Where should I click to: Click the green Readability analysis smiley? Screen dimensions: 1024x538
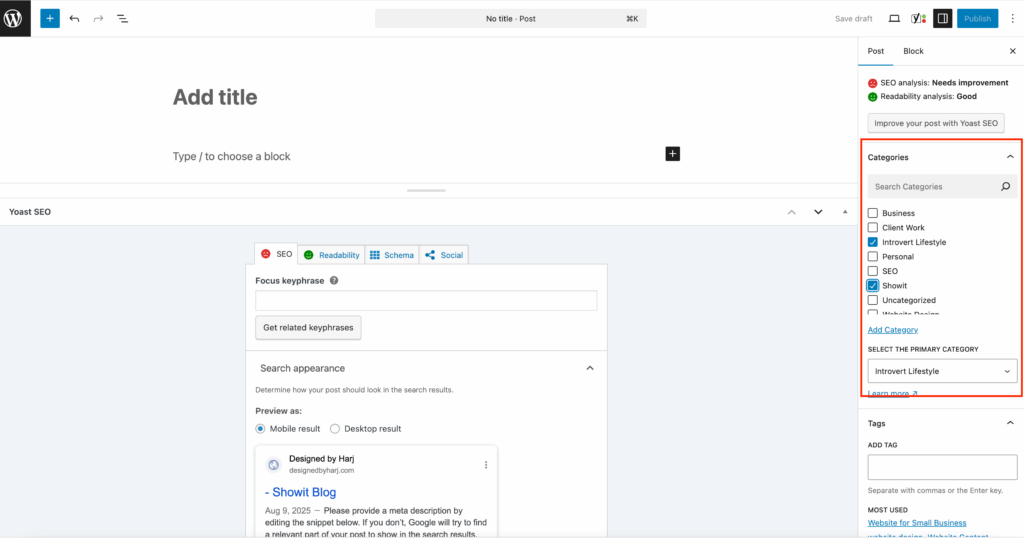(872, 97)
